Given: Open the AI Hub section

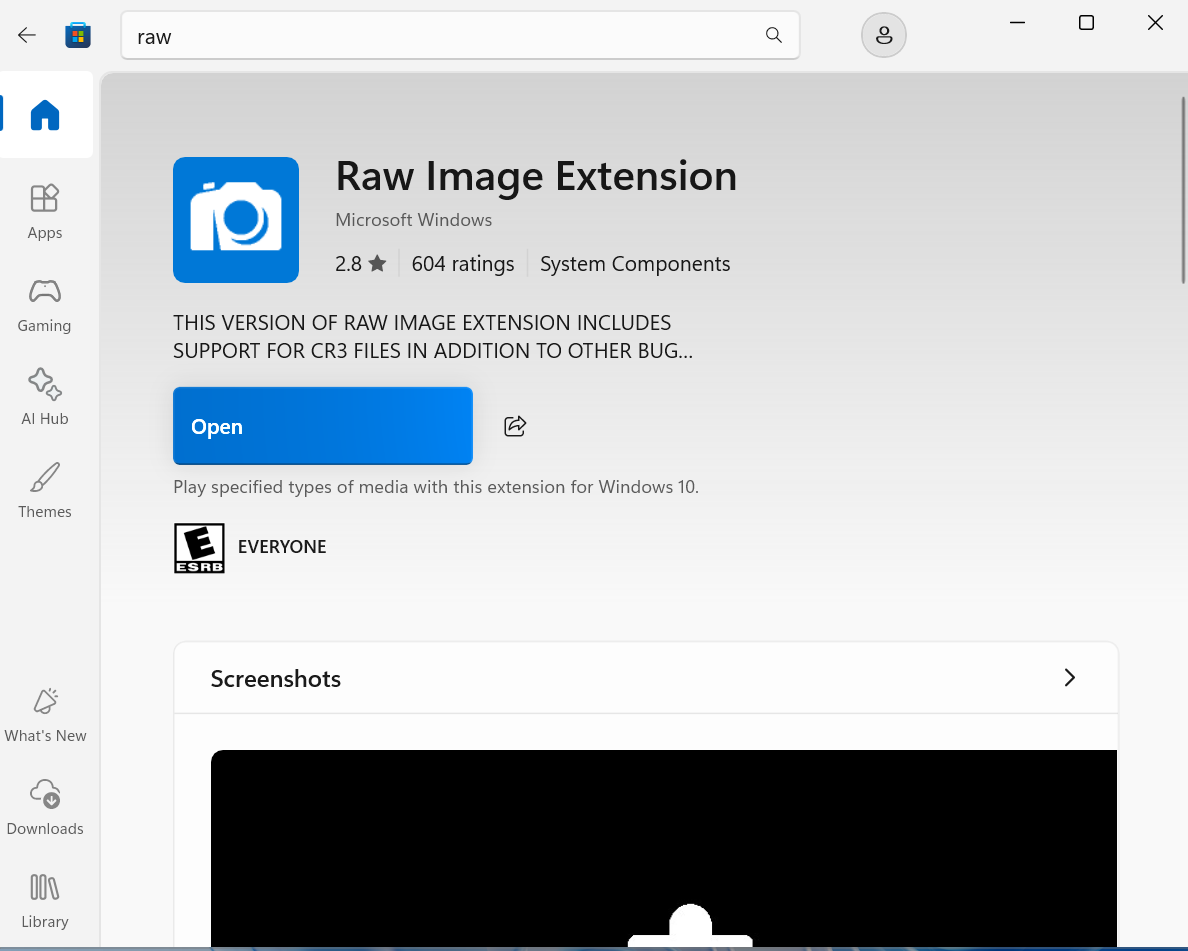Looking at the screenshot, I should coord(45,398).
